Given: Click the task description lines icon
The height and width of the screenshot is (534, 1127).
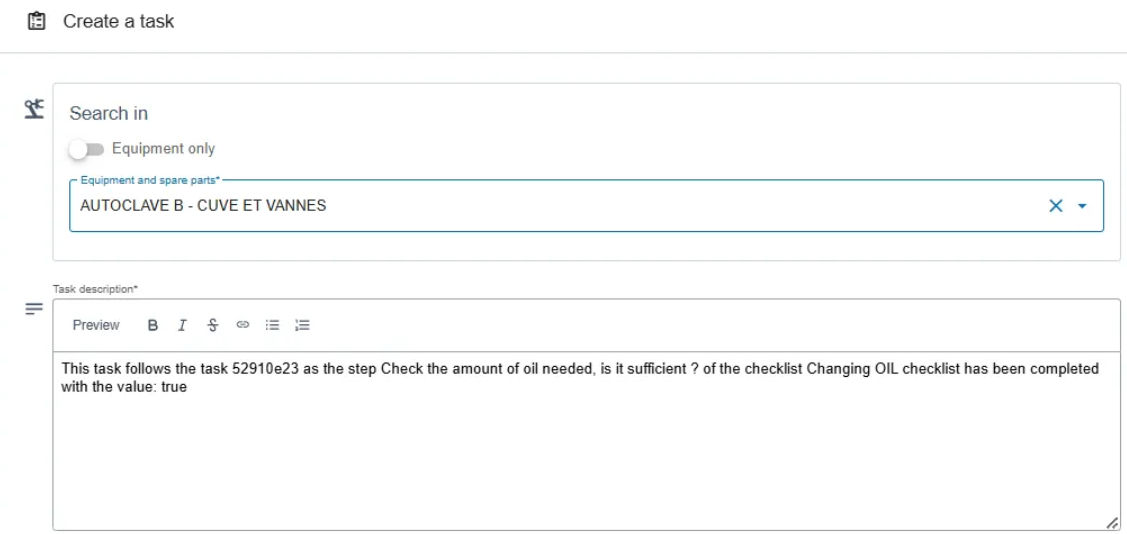Looking at the screenshot, I should click(34, 309).
